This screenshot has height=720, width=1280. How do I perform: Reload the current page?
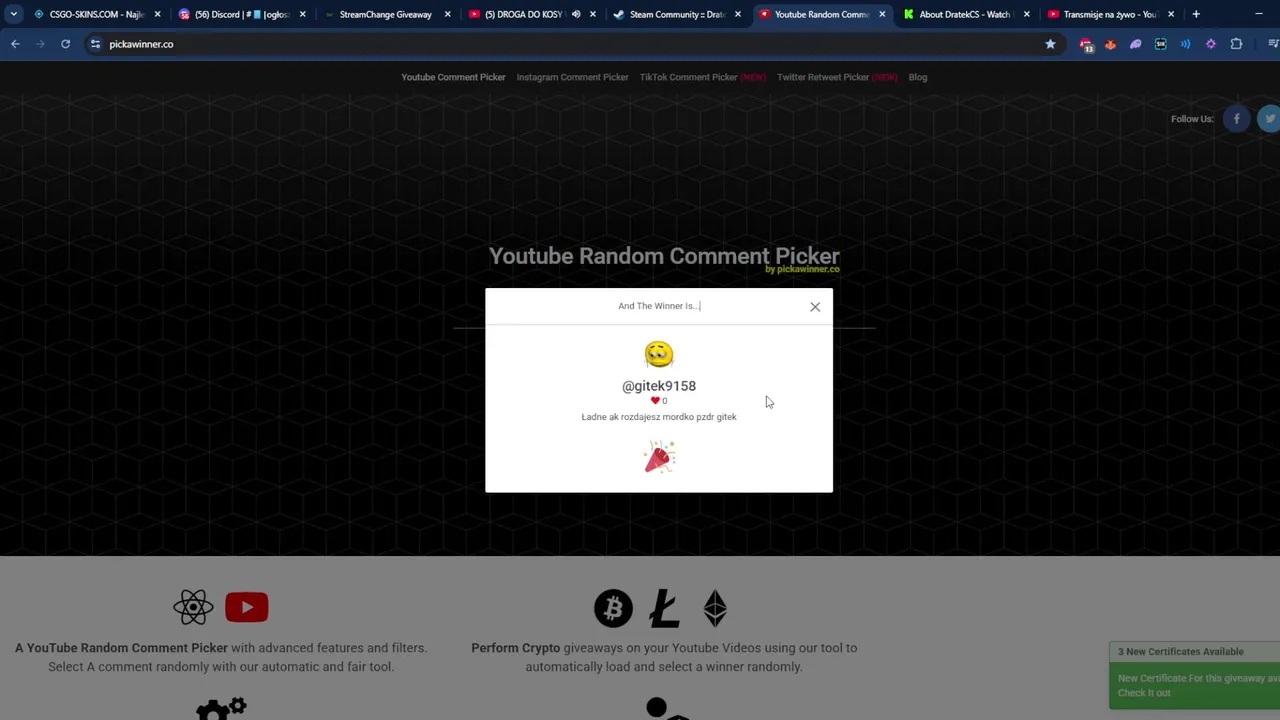coord(65,44)
